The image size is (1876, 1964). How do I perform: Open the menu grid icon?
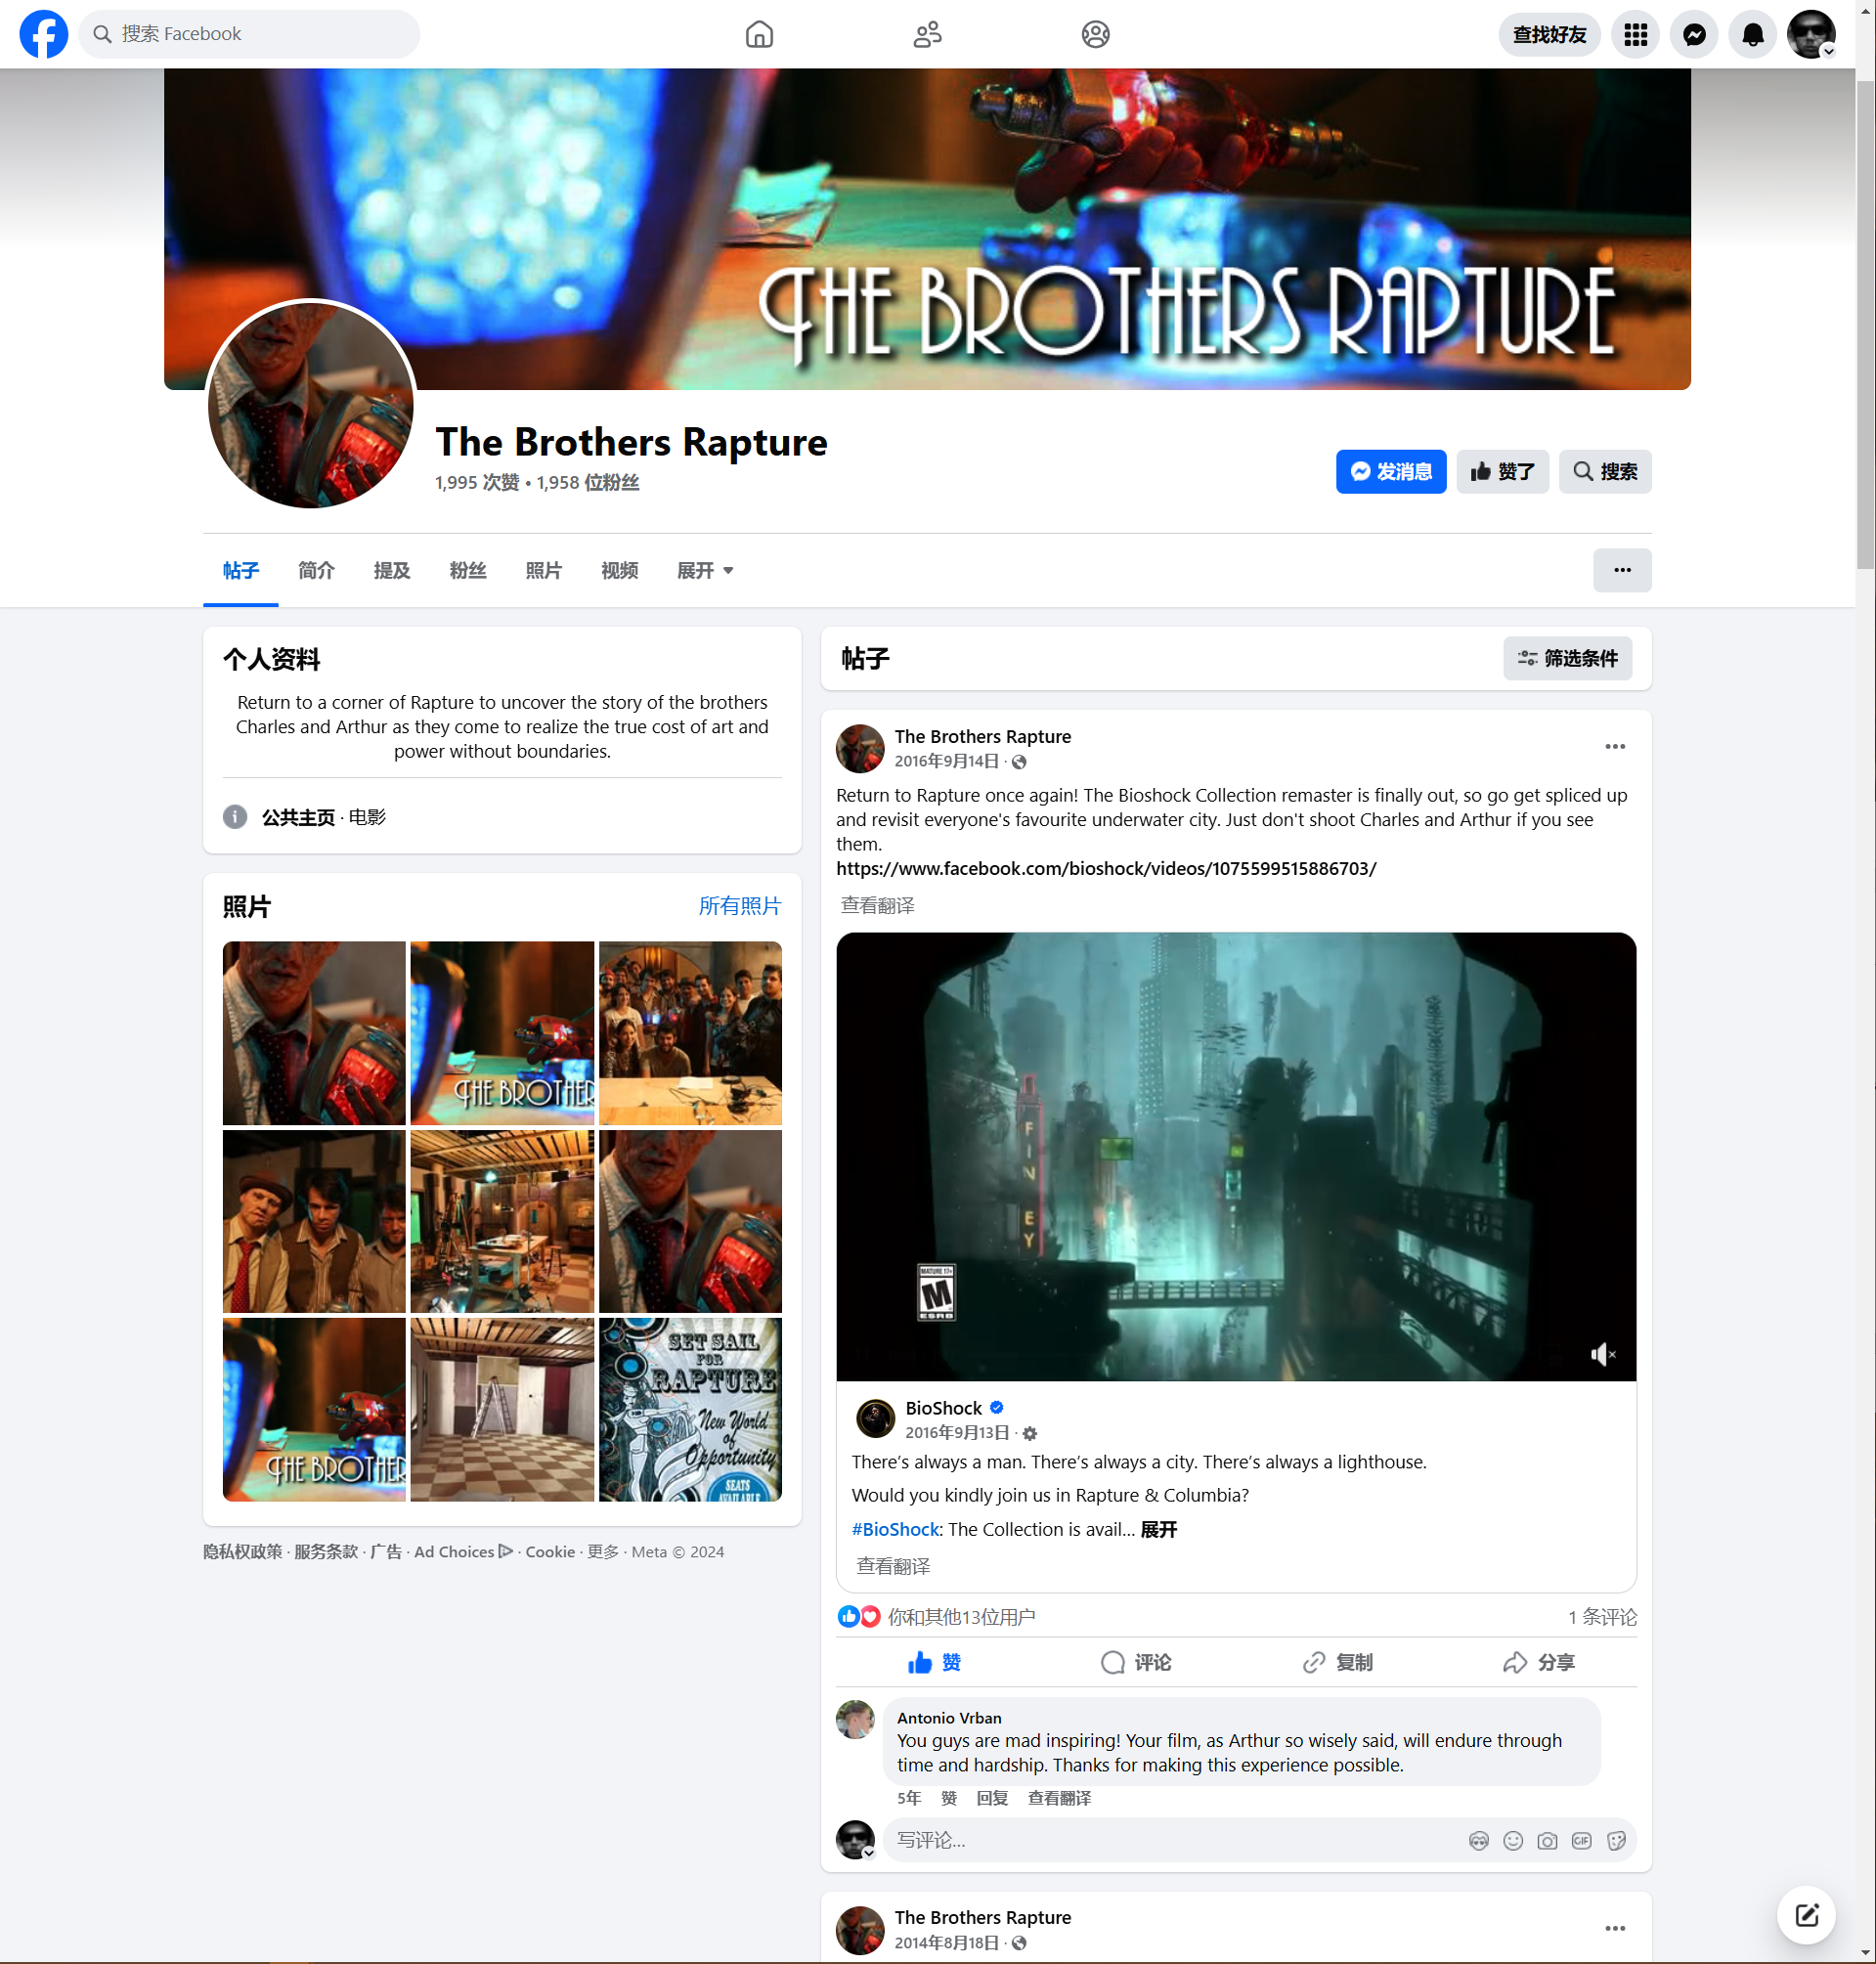tap(1635, 34)
